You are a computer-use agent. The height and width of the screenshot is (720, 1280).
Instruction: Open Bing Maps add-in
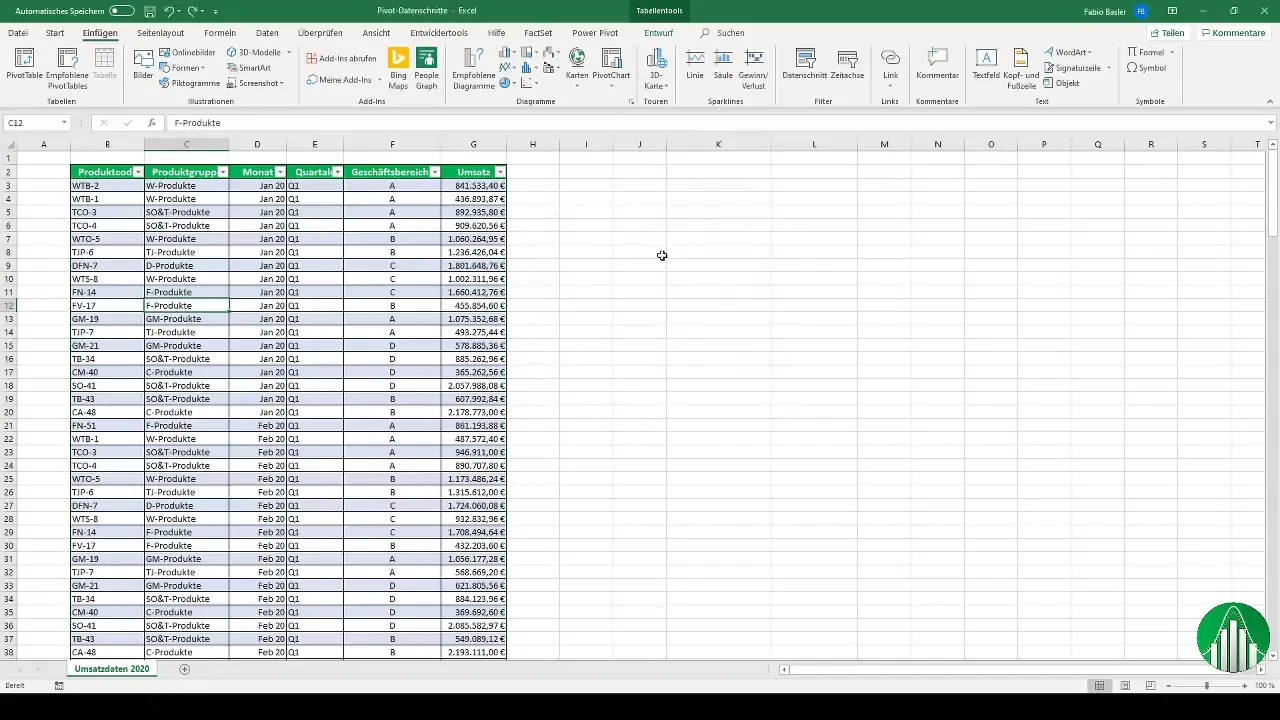398,67
